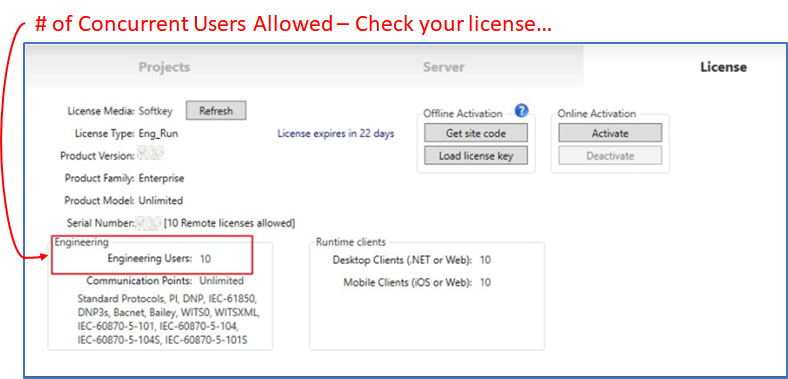Image resolution: width=788 pixels, height=379 pixels.
Task: Click the License expires in 22 days text
Action: coord(336,134)
